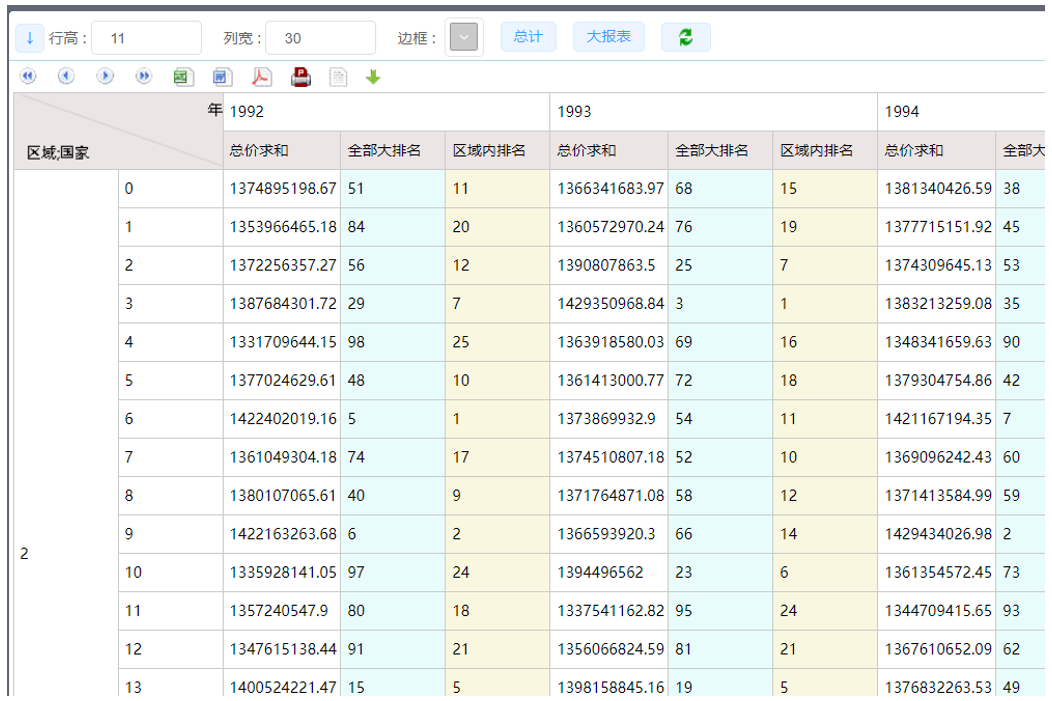
Task: Export the report as PDF
Action: pyautogui.click(x=261, y=77)
